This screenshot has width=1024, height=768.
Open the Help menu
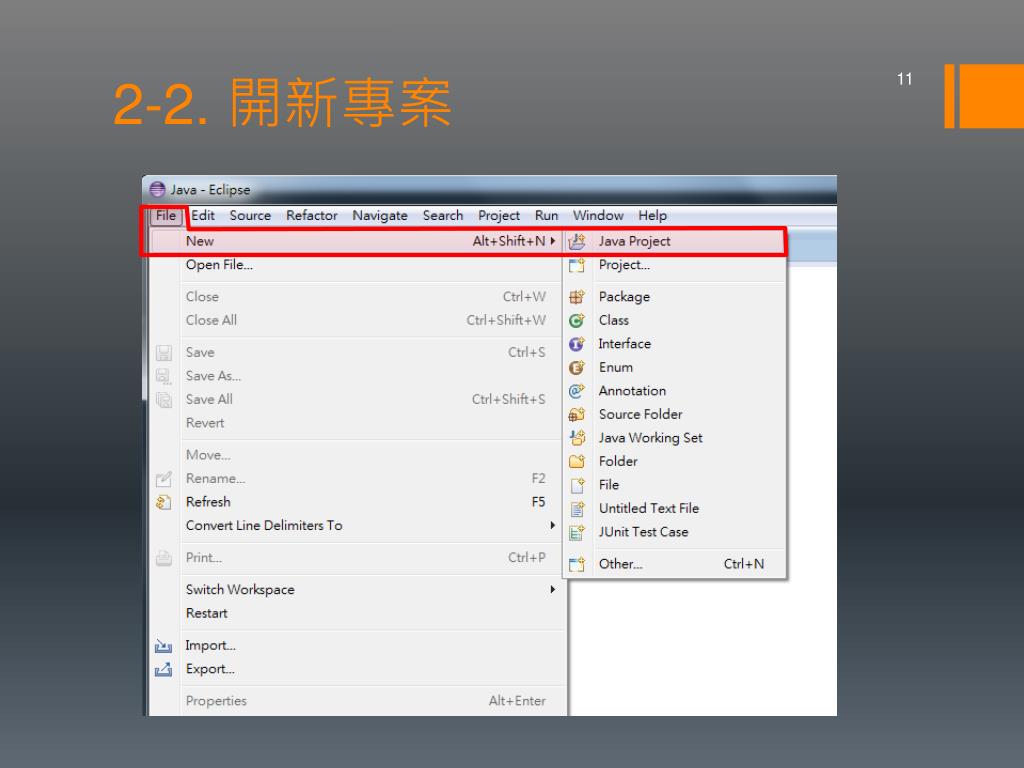coord(652,216)
